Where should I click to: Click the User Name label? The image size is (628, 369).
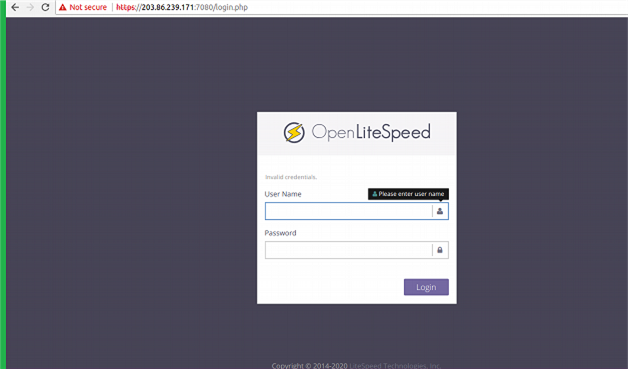click(x=283, y=194)
